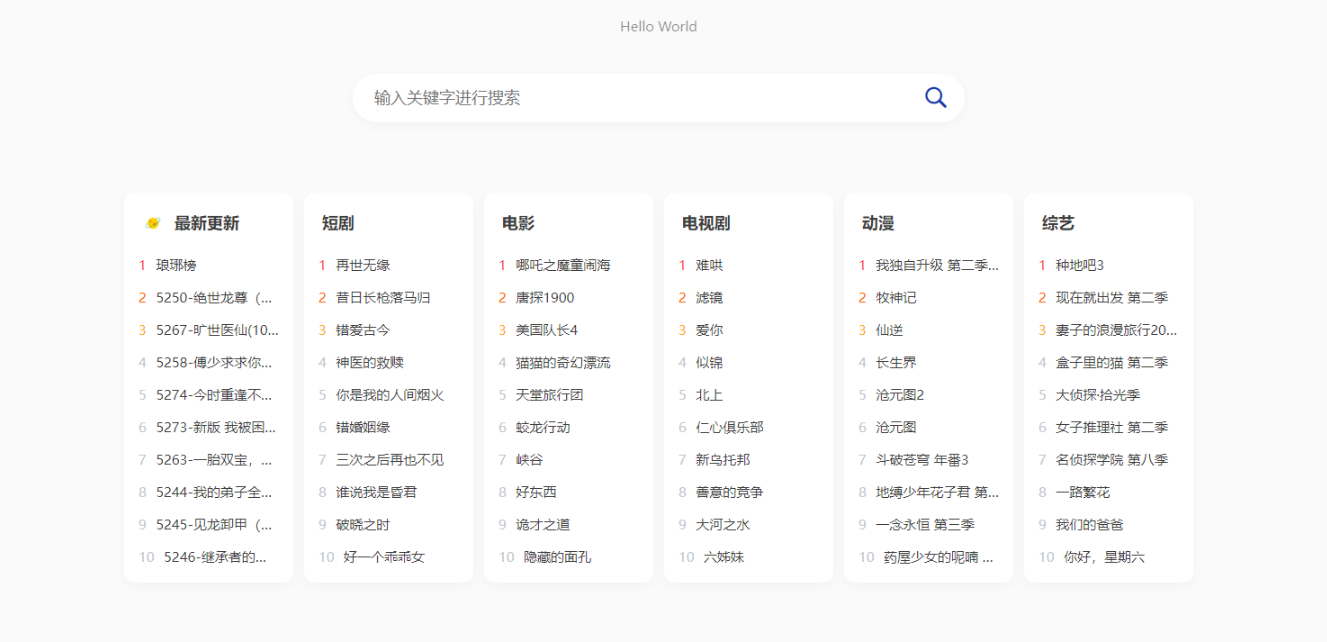Open the 综艺 category heading
Screen dimensions: 1327x642
pyautogui.click(x=1058, y=223)
